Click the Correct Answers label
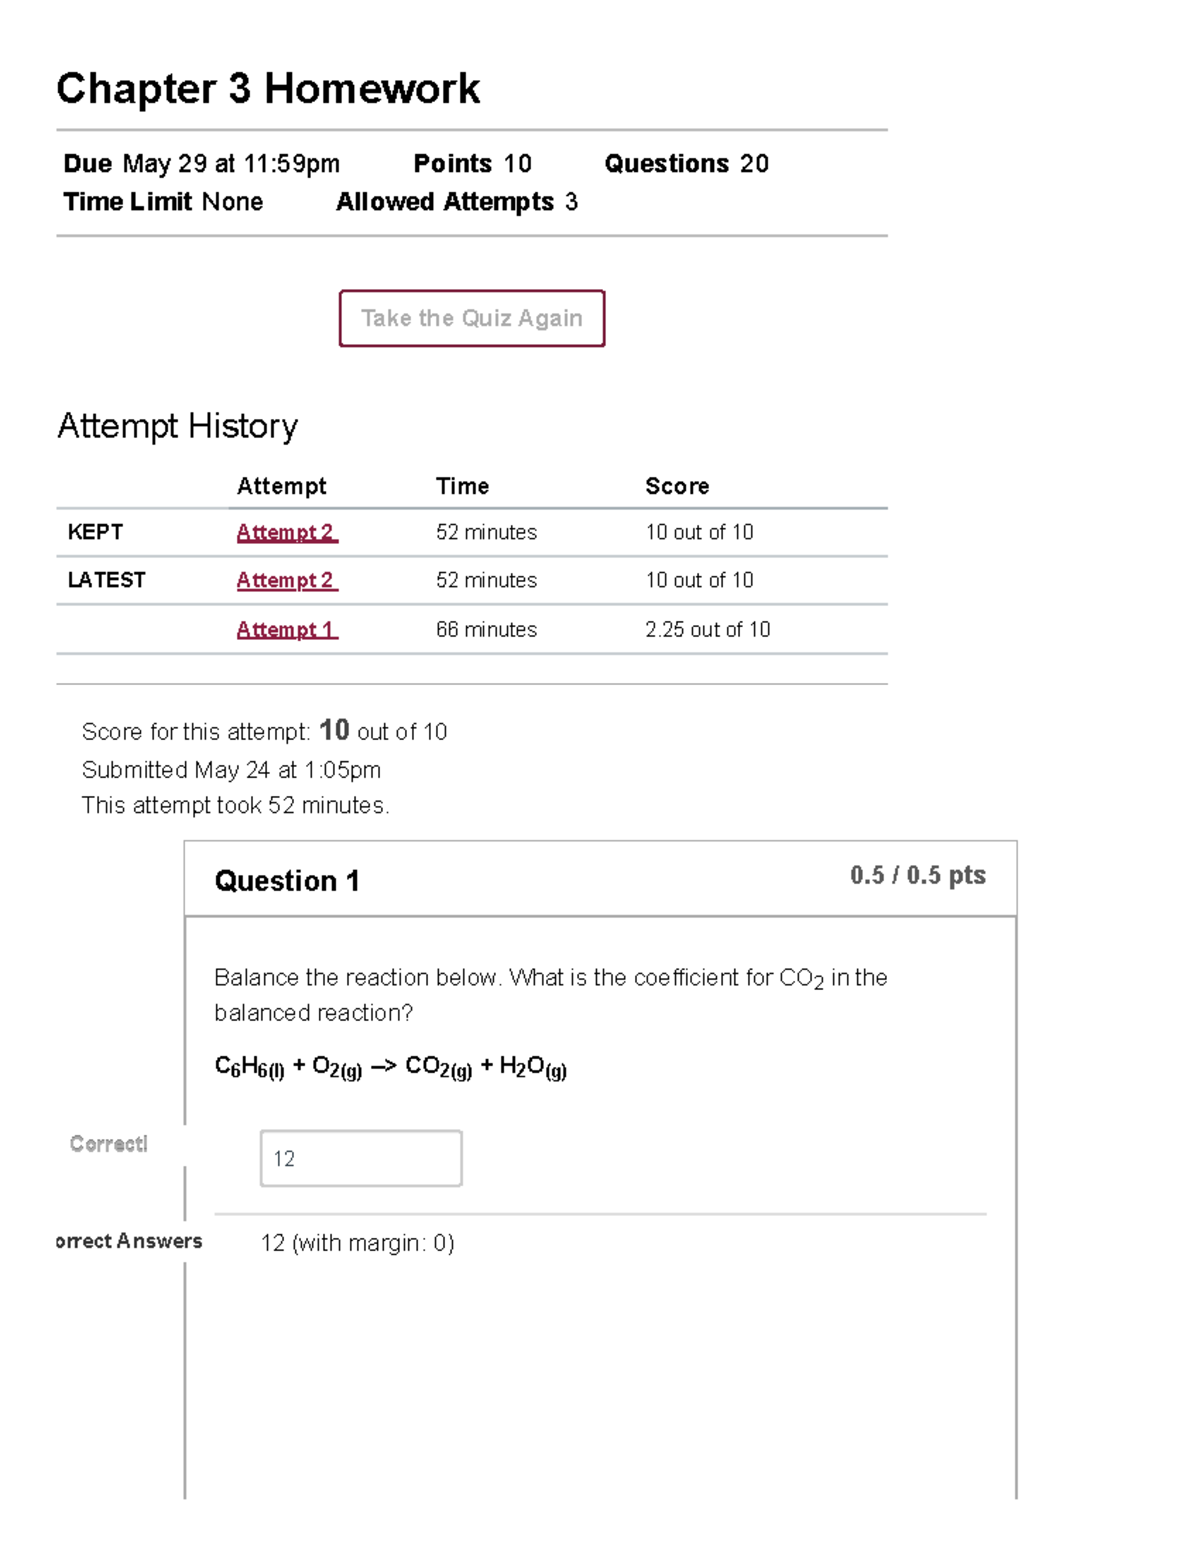 coord(128,1242)
